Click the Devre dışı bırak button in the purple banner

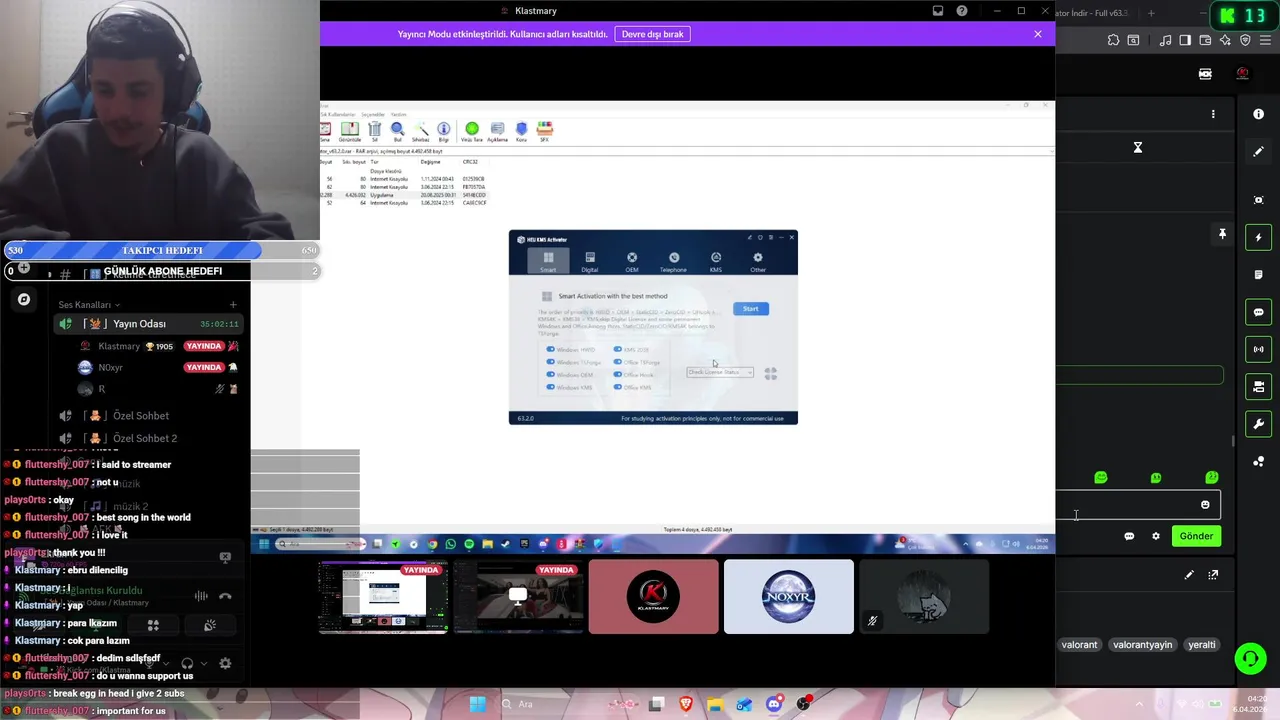click(x=653, y=34)
